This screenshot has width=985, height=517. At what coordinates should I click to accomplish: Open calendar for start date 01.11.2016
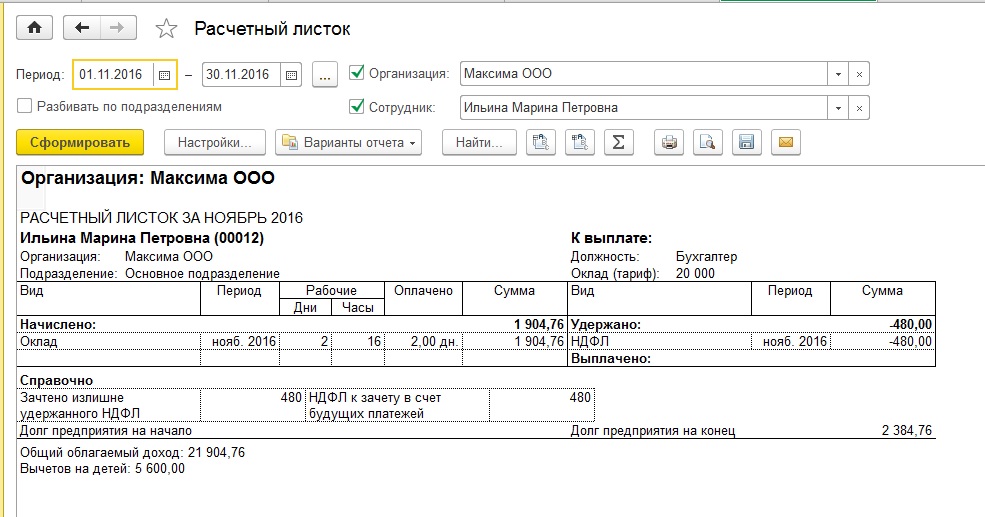click(164, 74)
